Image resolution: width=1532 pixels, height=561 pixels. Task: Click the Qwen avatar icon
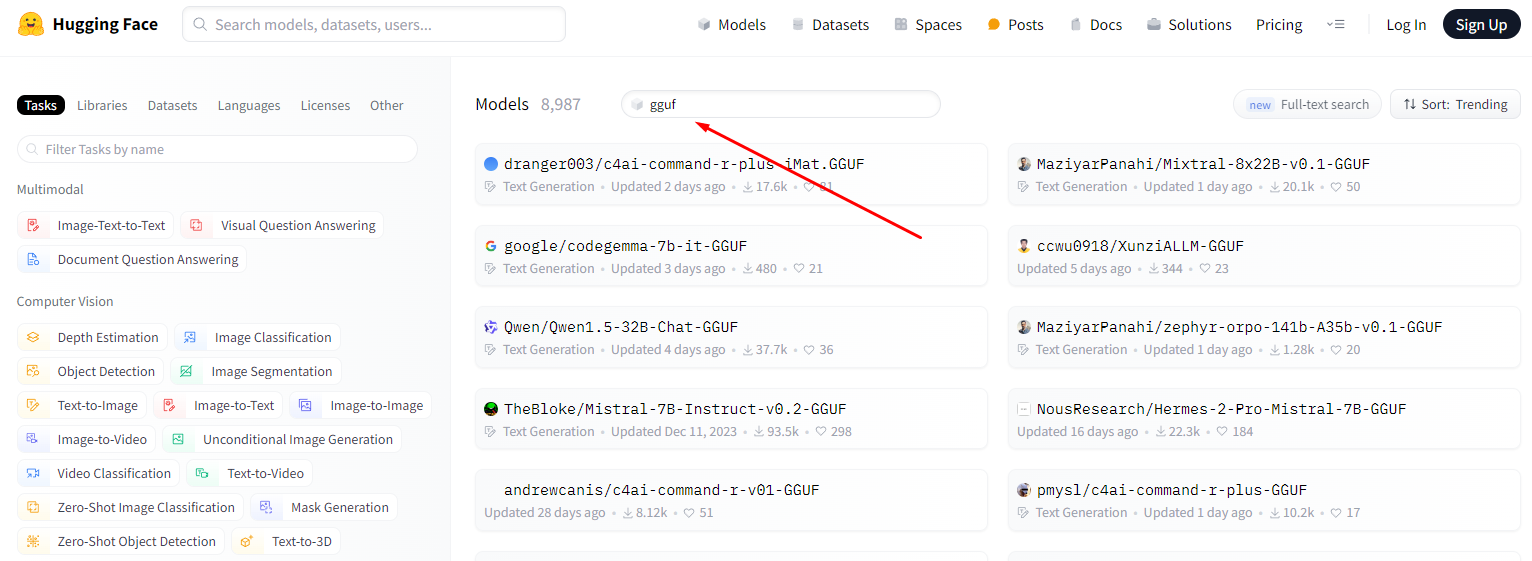pos(491,327)
